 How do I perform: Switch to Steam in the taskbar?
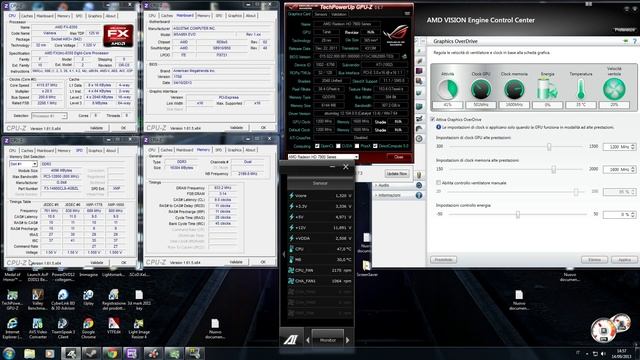point(91,353)
